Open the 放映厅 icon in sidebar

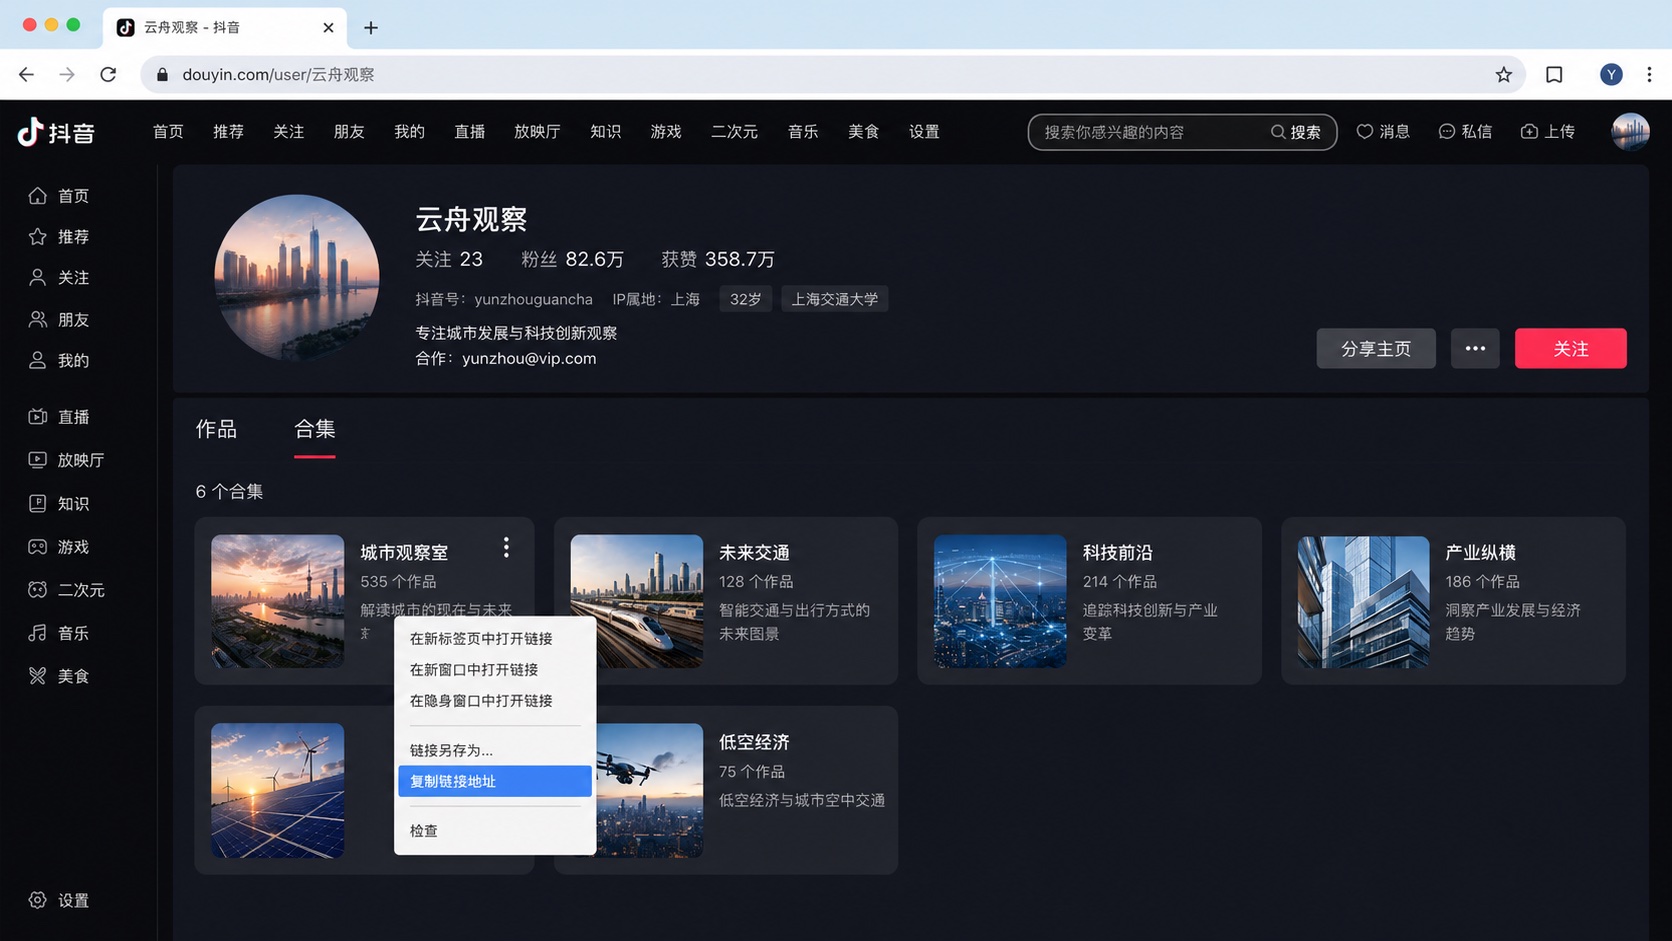click(37, 459)
